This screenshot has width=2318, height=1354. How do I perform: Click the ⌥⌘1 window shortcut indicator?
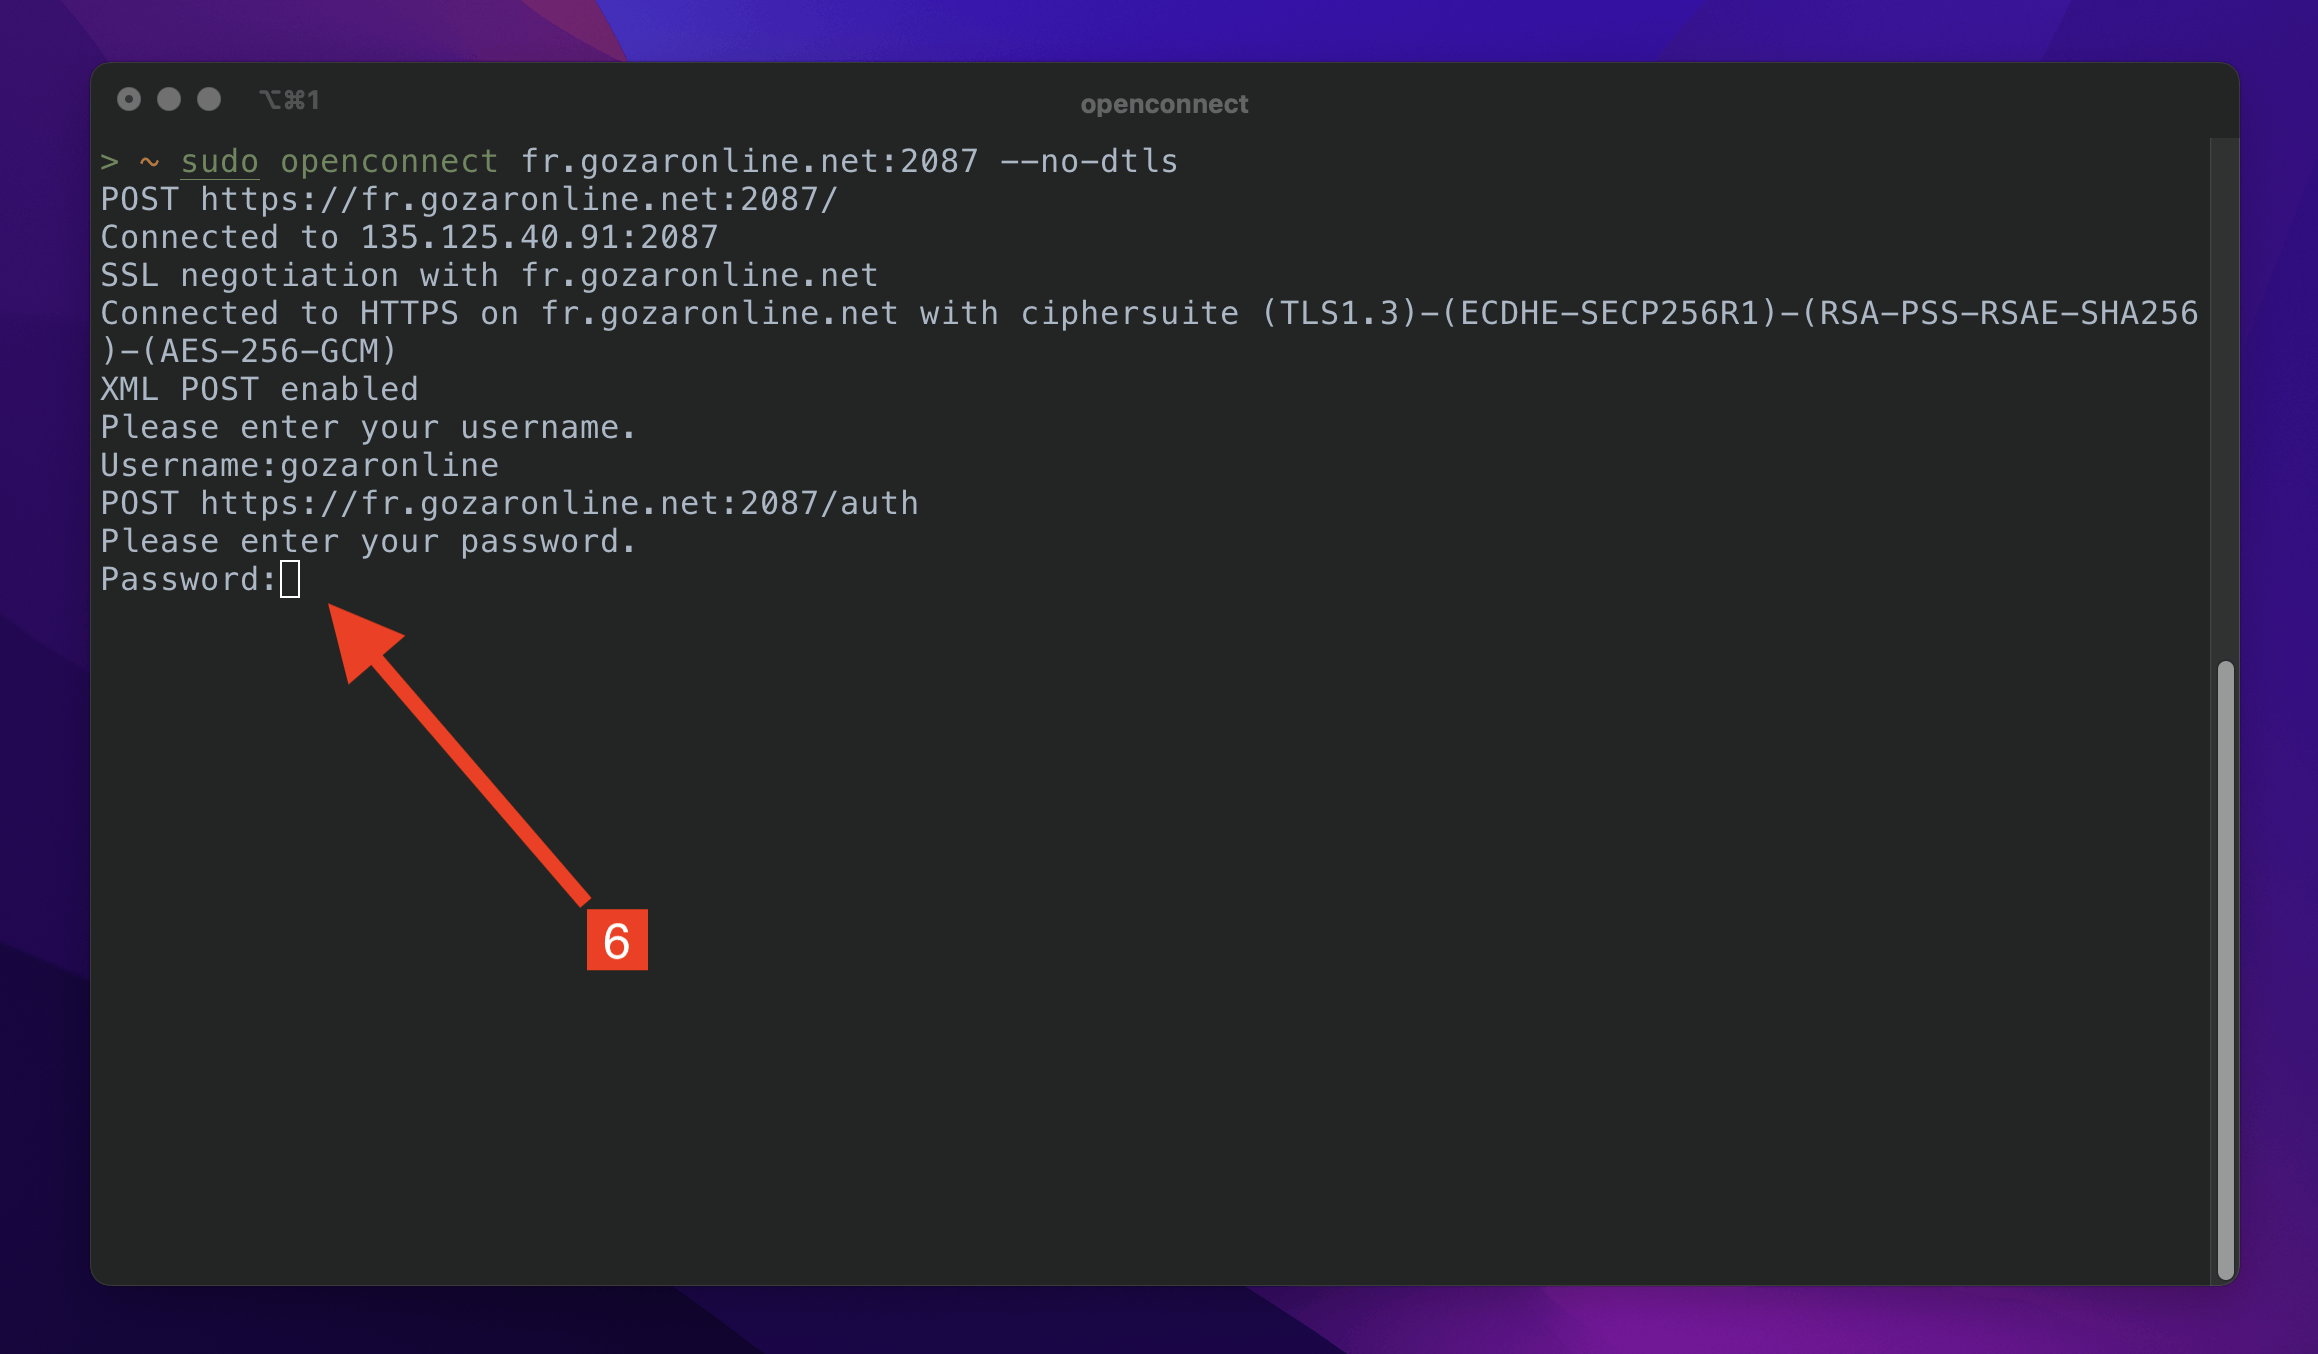click(x=289, y=100)
